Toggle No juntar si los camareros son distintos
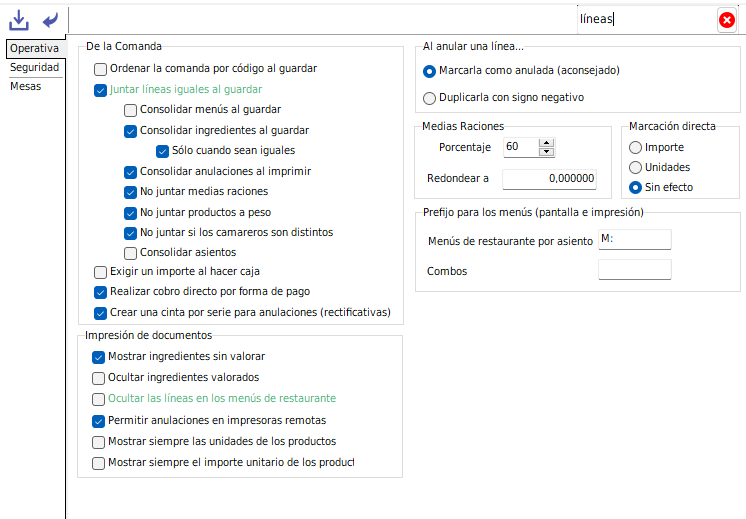The image size is (746, 519). [130, 233]
